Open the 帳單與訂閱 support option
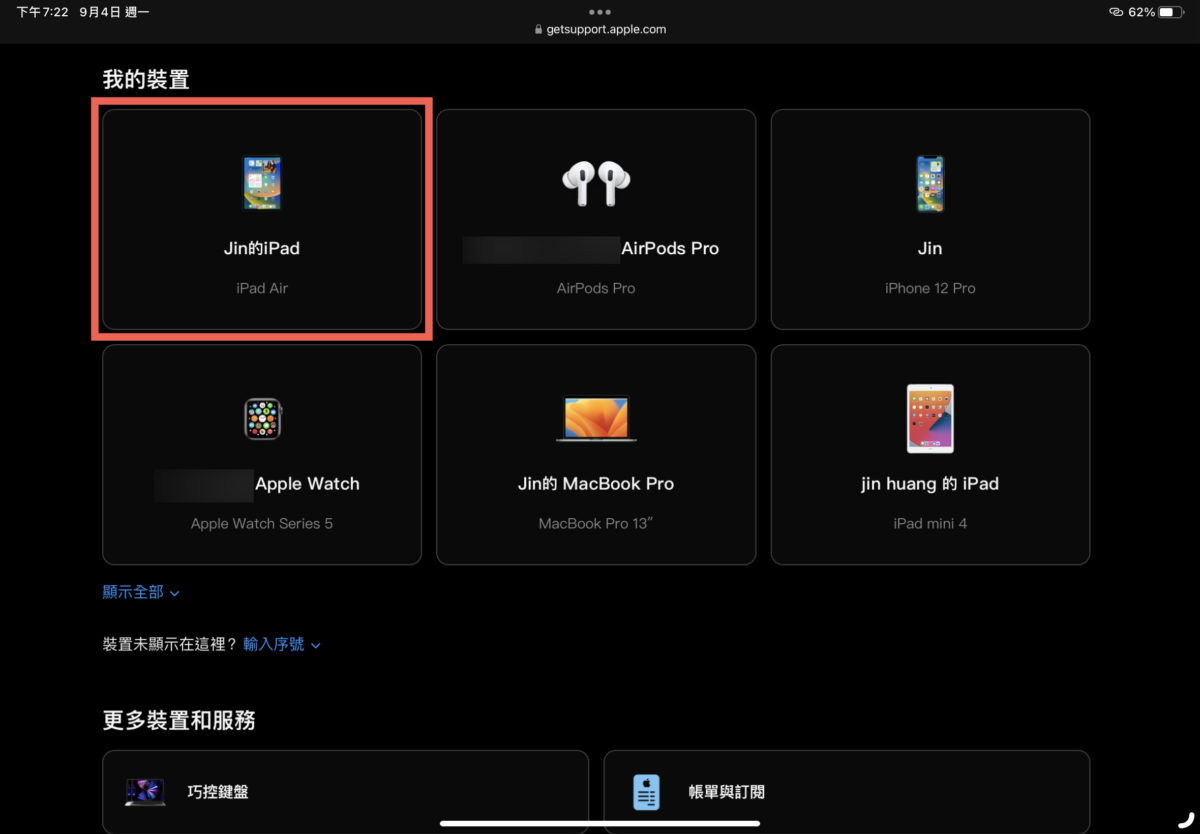Image resolution: width=1200 pixels, height=834 pixels. click(x=846, y=792)
